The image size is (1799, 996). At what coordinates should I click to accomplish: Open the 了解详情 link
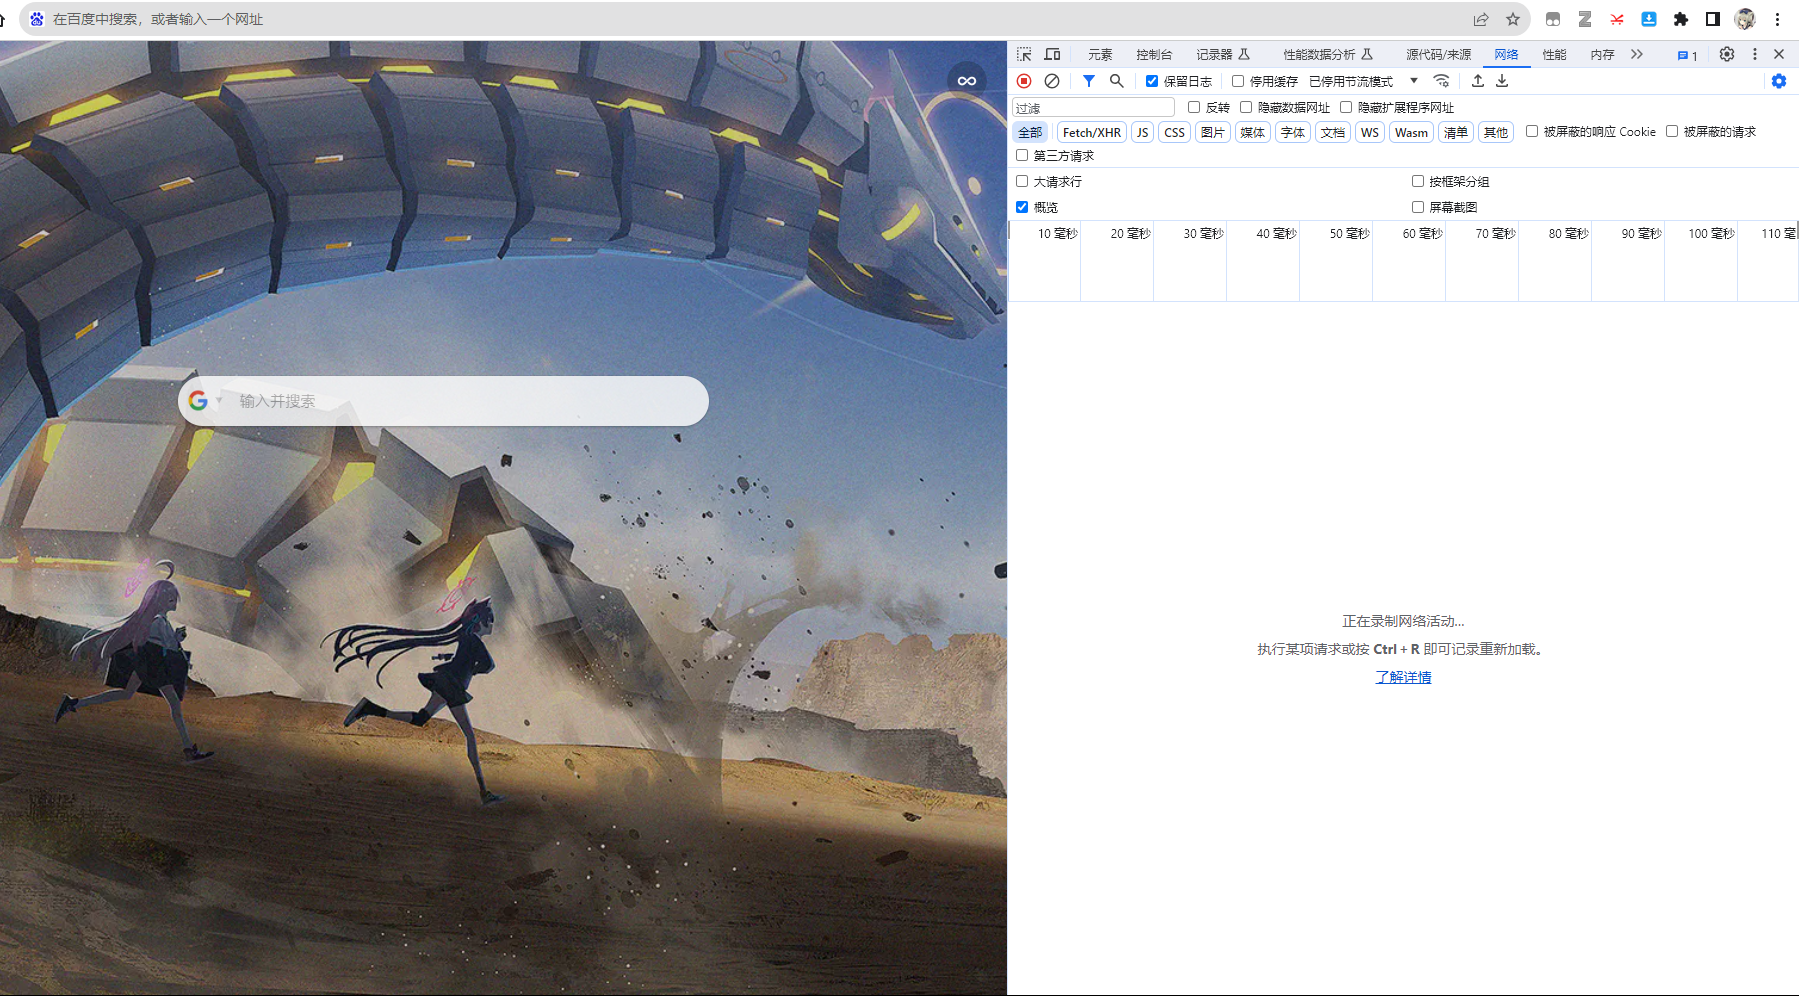pyautogui.click(x=1403, y=677)
